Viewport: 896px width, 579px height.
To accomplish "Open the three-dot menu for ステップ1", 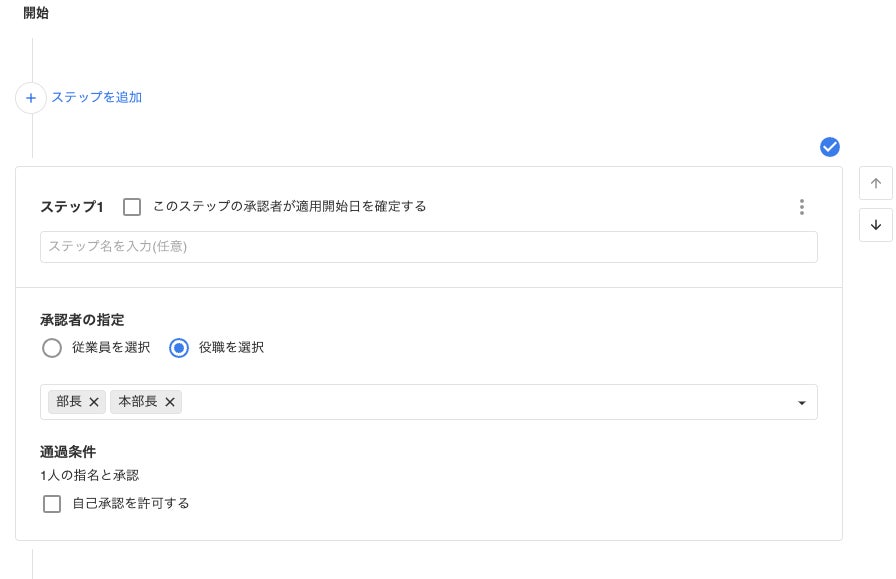I will click(801, 207).
